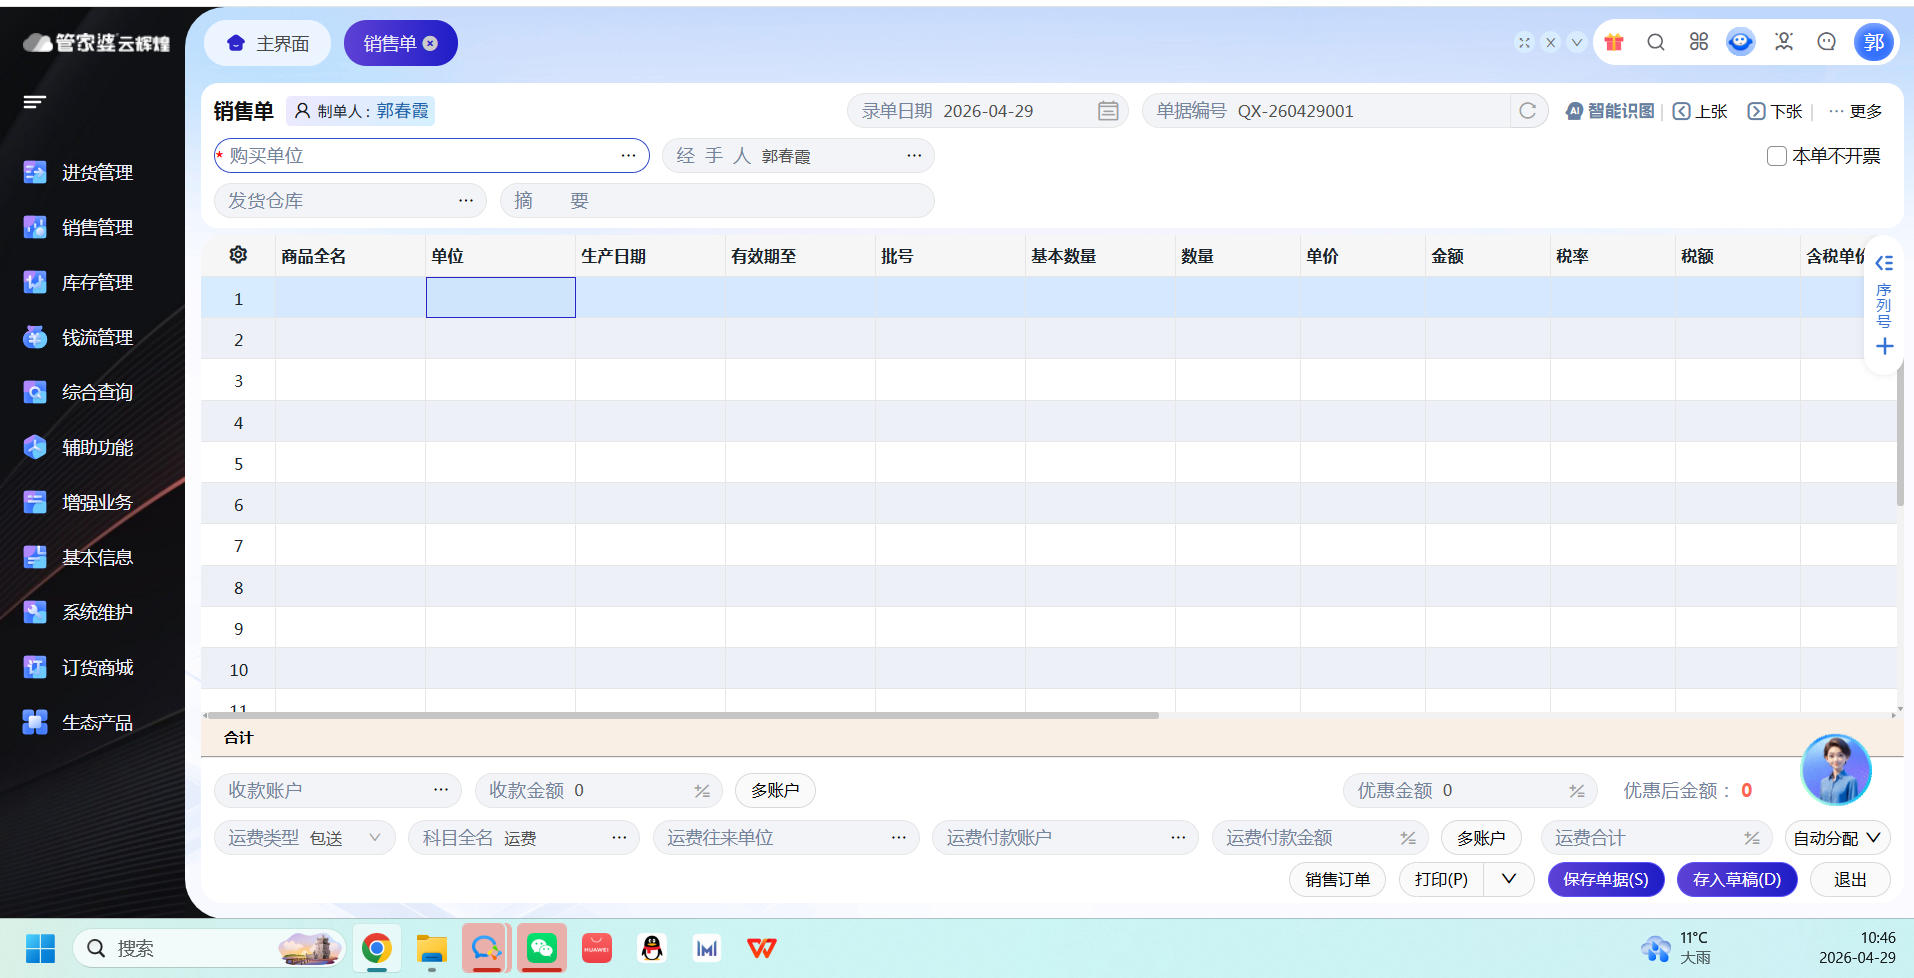1914x978 pixels.
Task: Open the magnifier search icon in top bar
Action: pyautogui.click(x=1656, y=42)
